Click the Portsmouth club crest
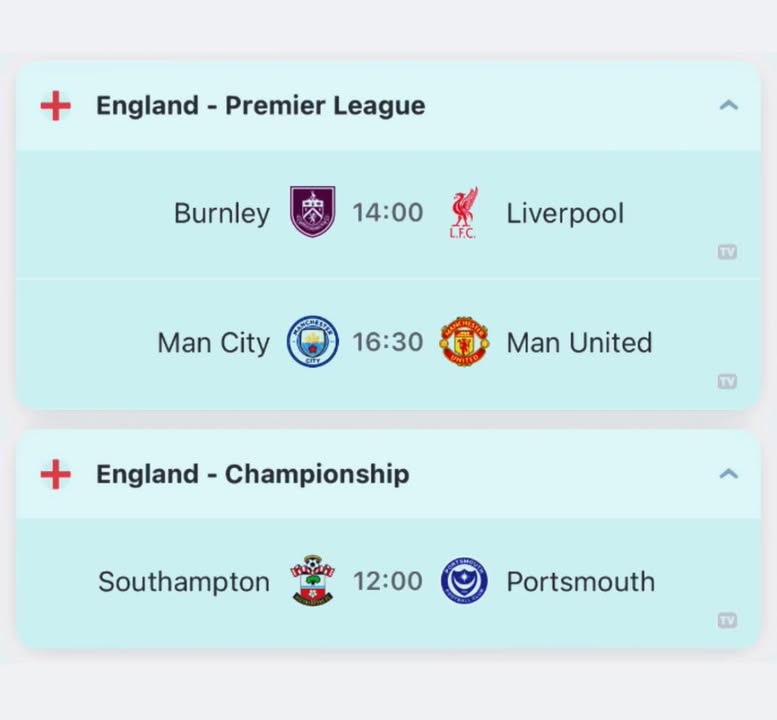 (464, 580)
